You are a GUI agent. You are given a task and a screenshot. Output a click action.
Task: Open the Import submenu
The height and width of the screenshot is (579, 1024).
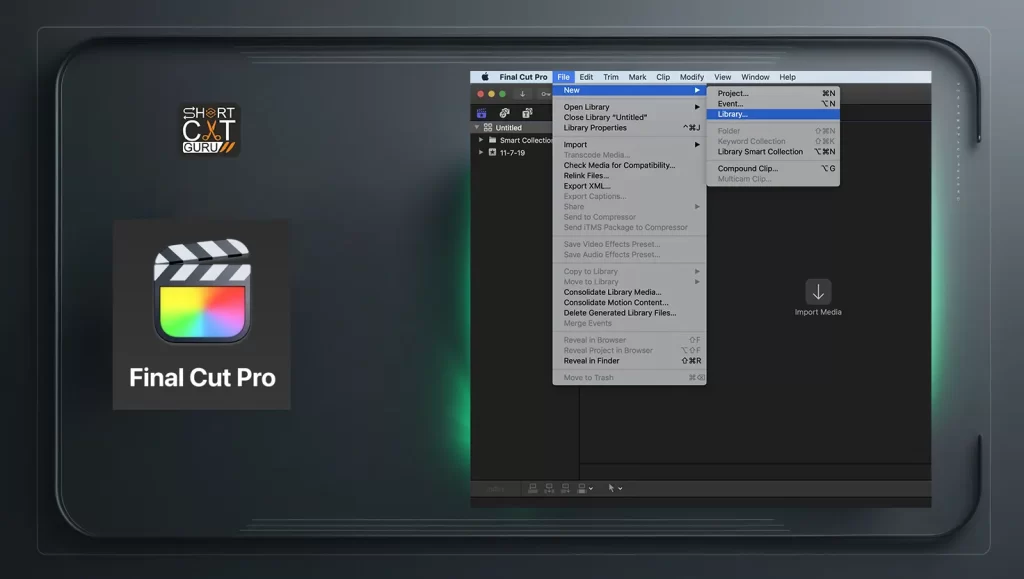coord(630,145)
